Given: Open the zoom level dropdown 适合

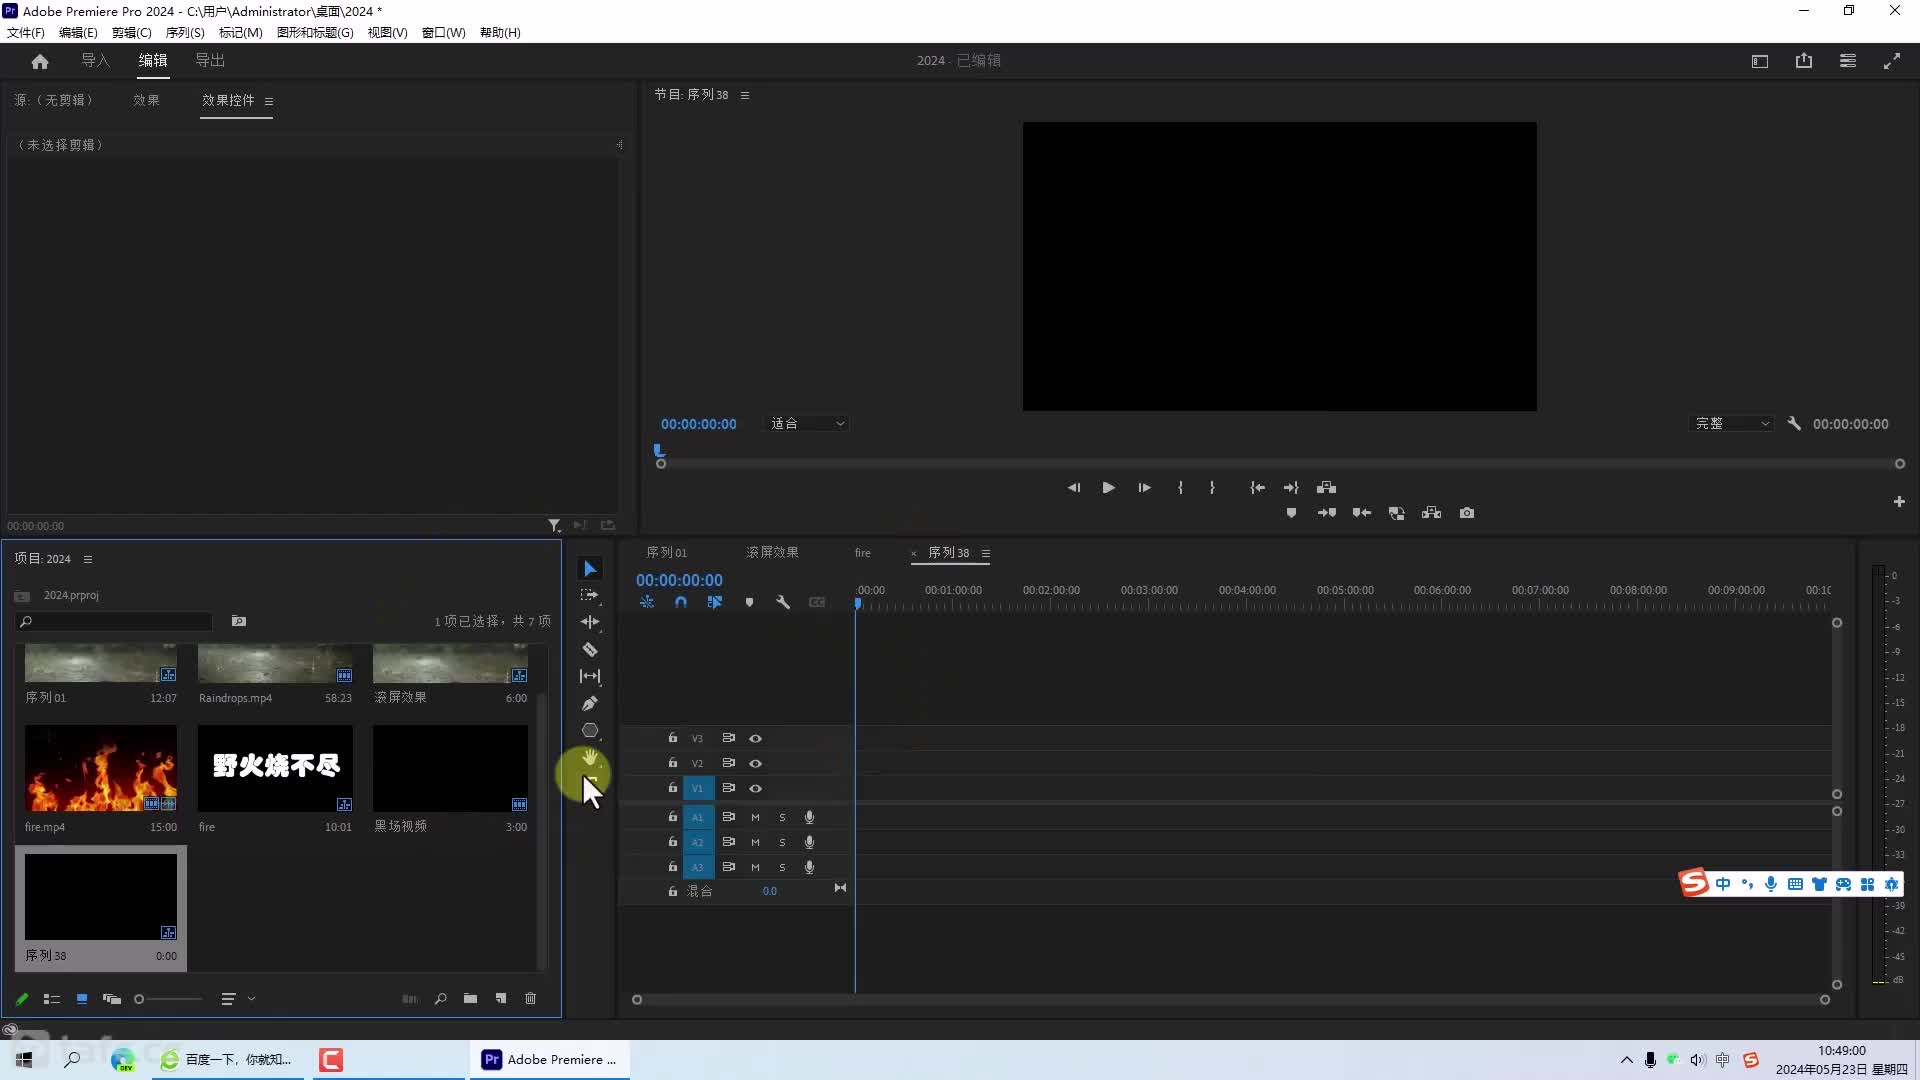Looking at the screenshot, I should pos(807,424).
